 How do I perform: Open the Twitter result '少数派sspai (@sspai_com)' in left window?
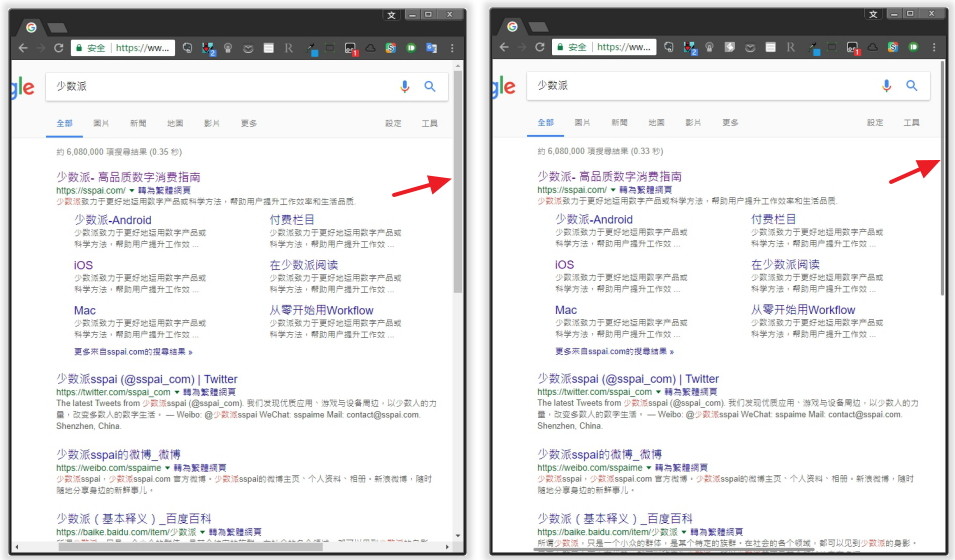point(147,380)
